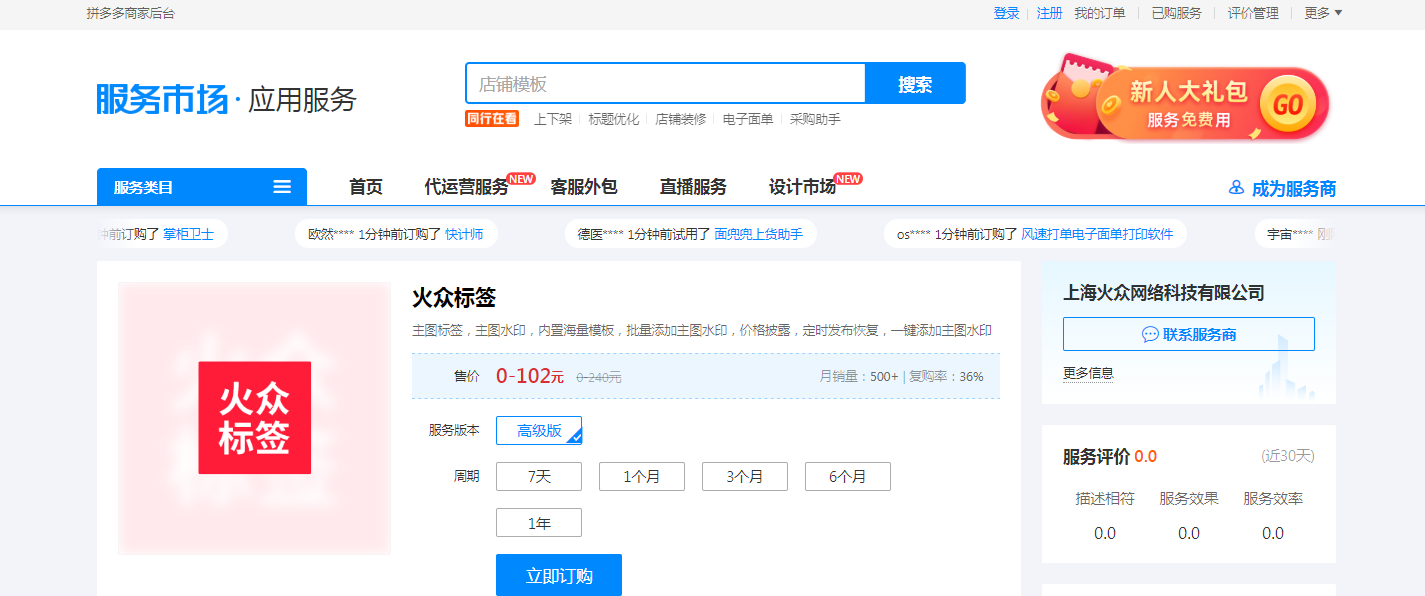Click the 搜索 button
This screenshot has width=1425, height=596.
pos(915,84)
